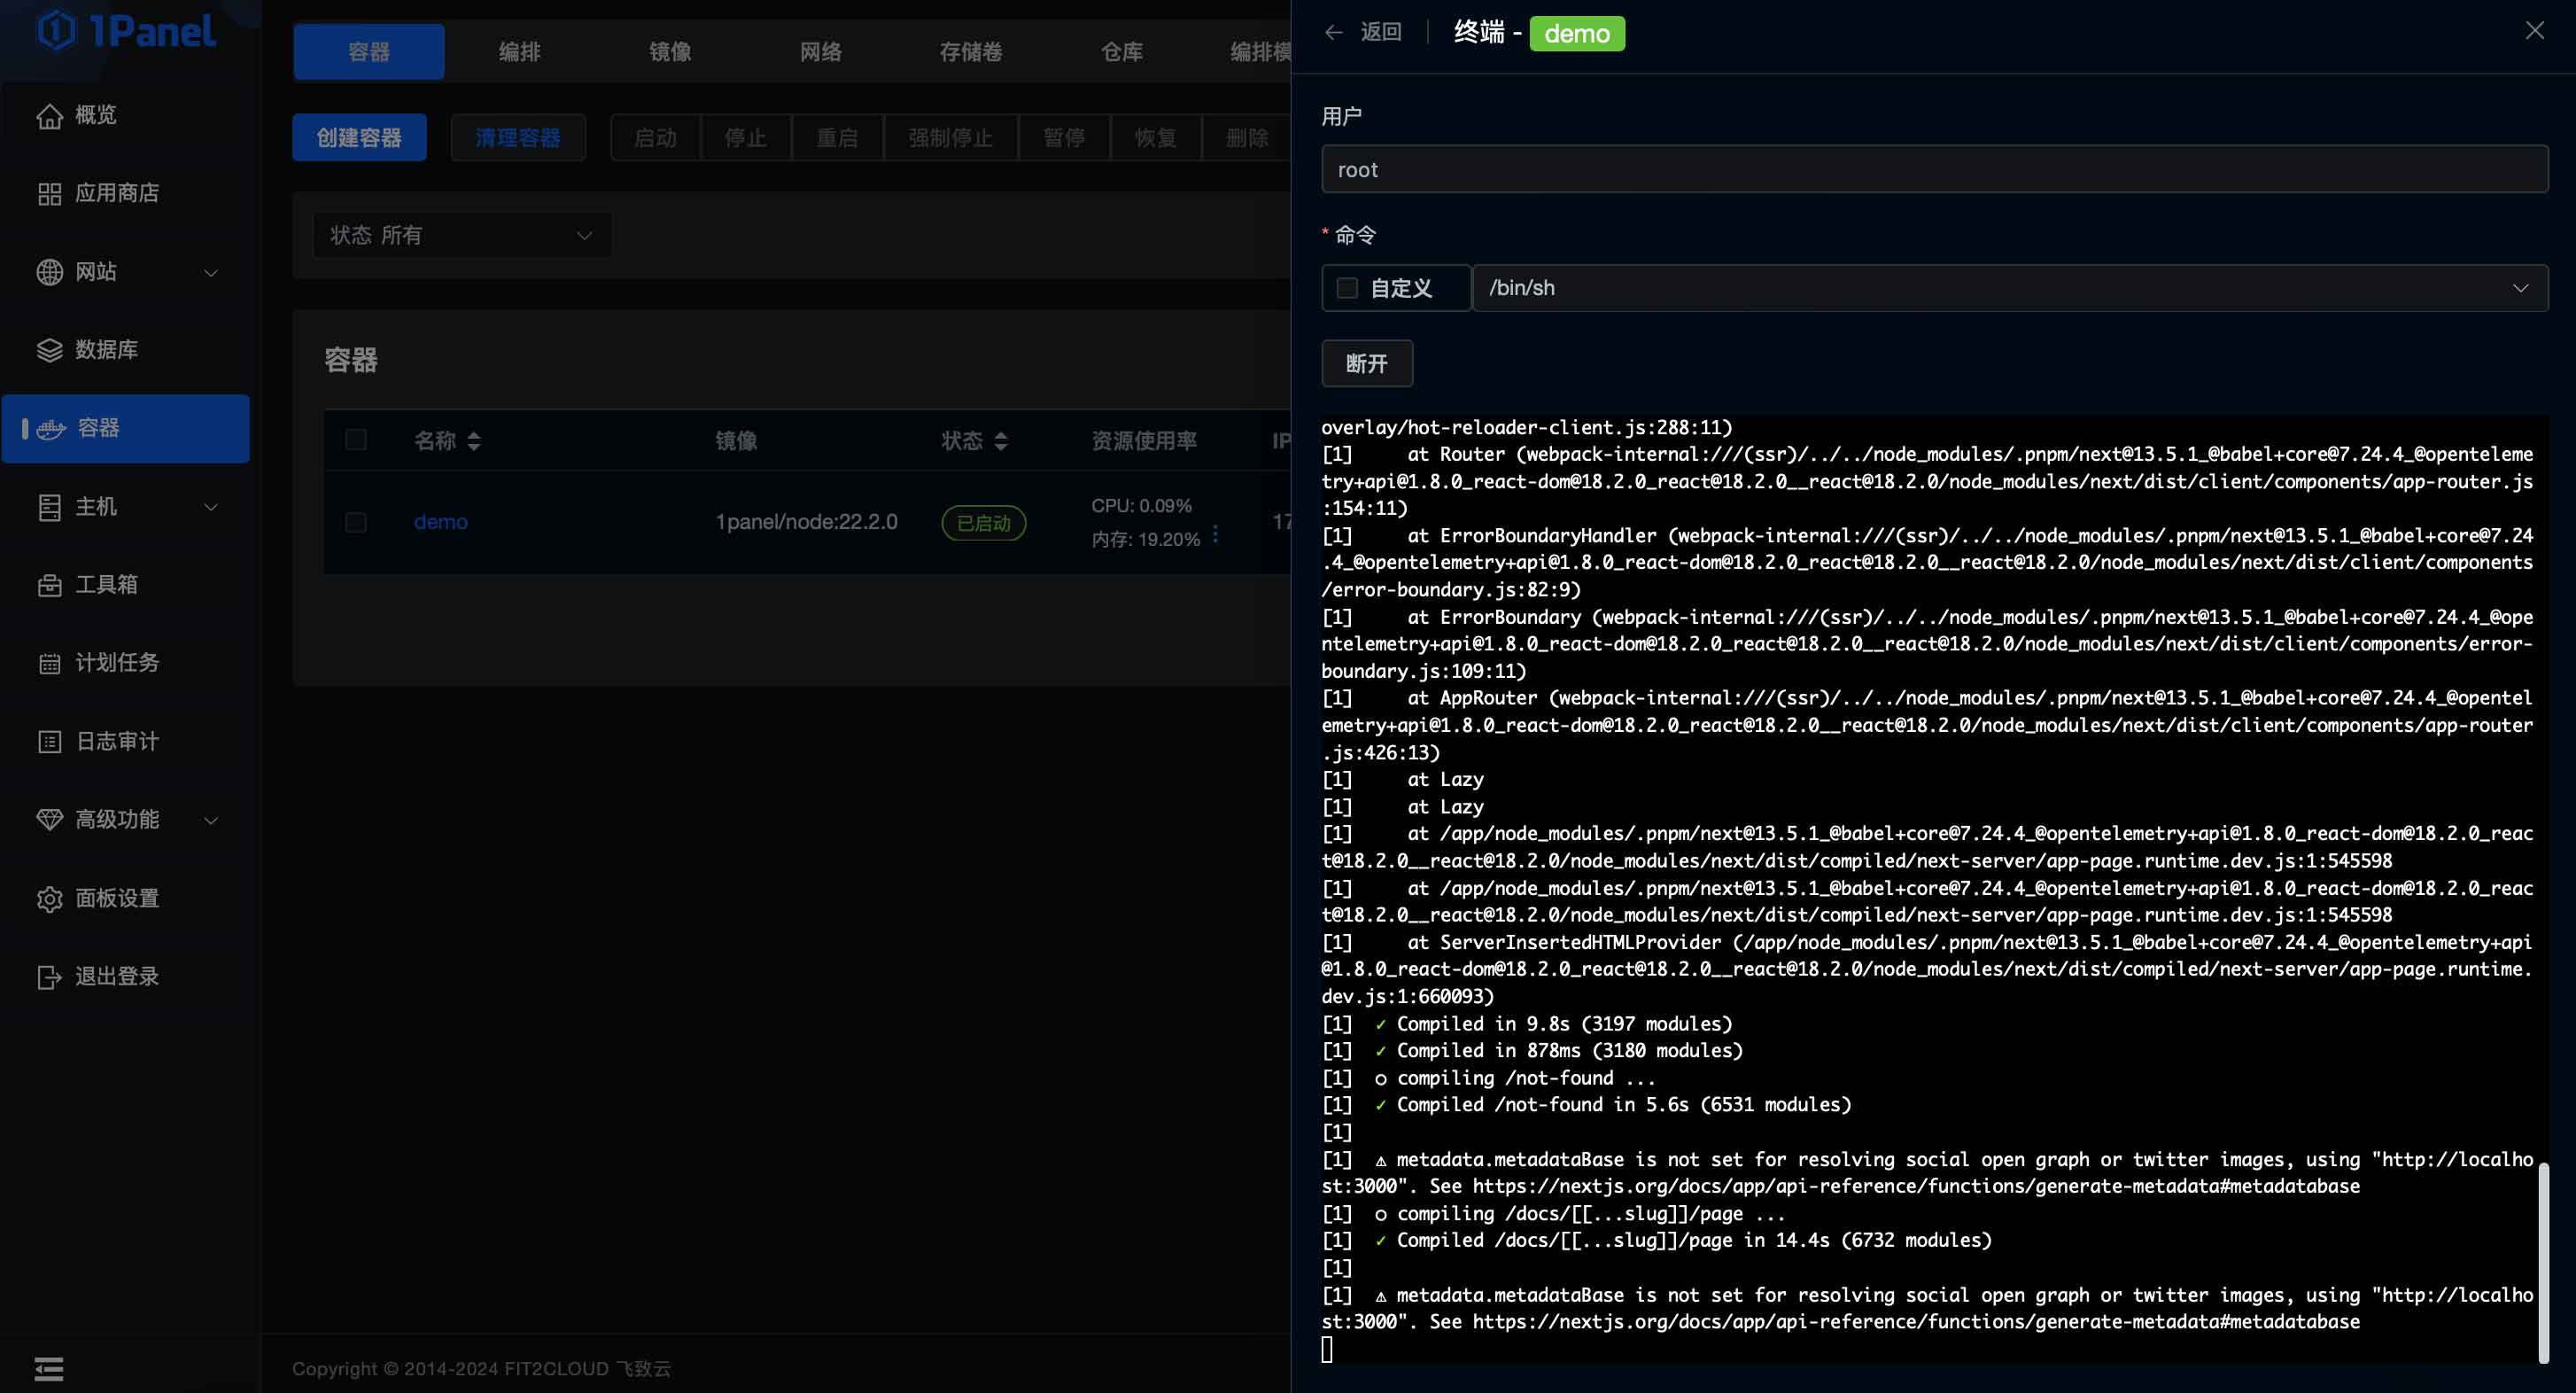Switch to the 存储卷 tab
2576x1393 pixels.
coord(971,52)
